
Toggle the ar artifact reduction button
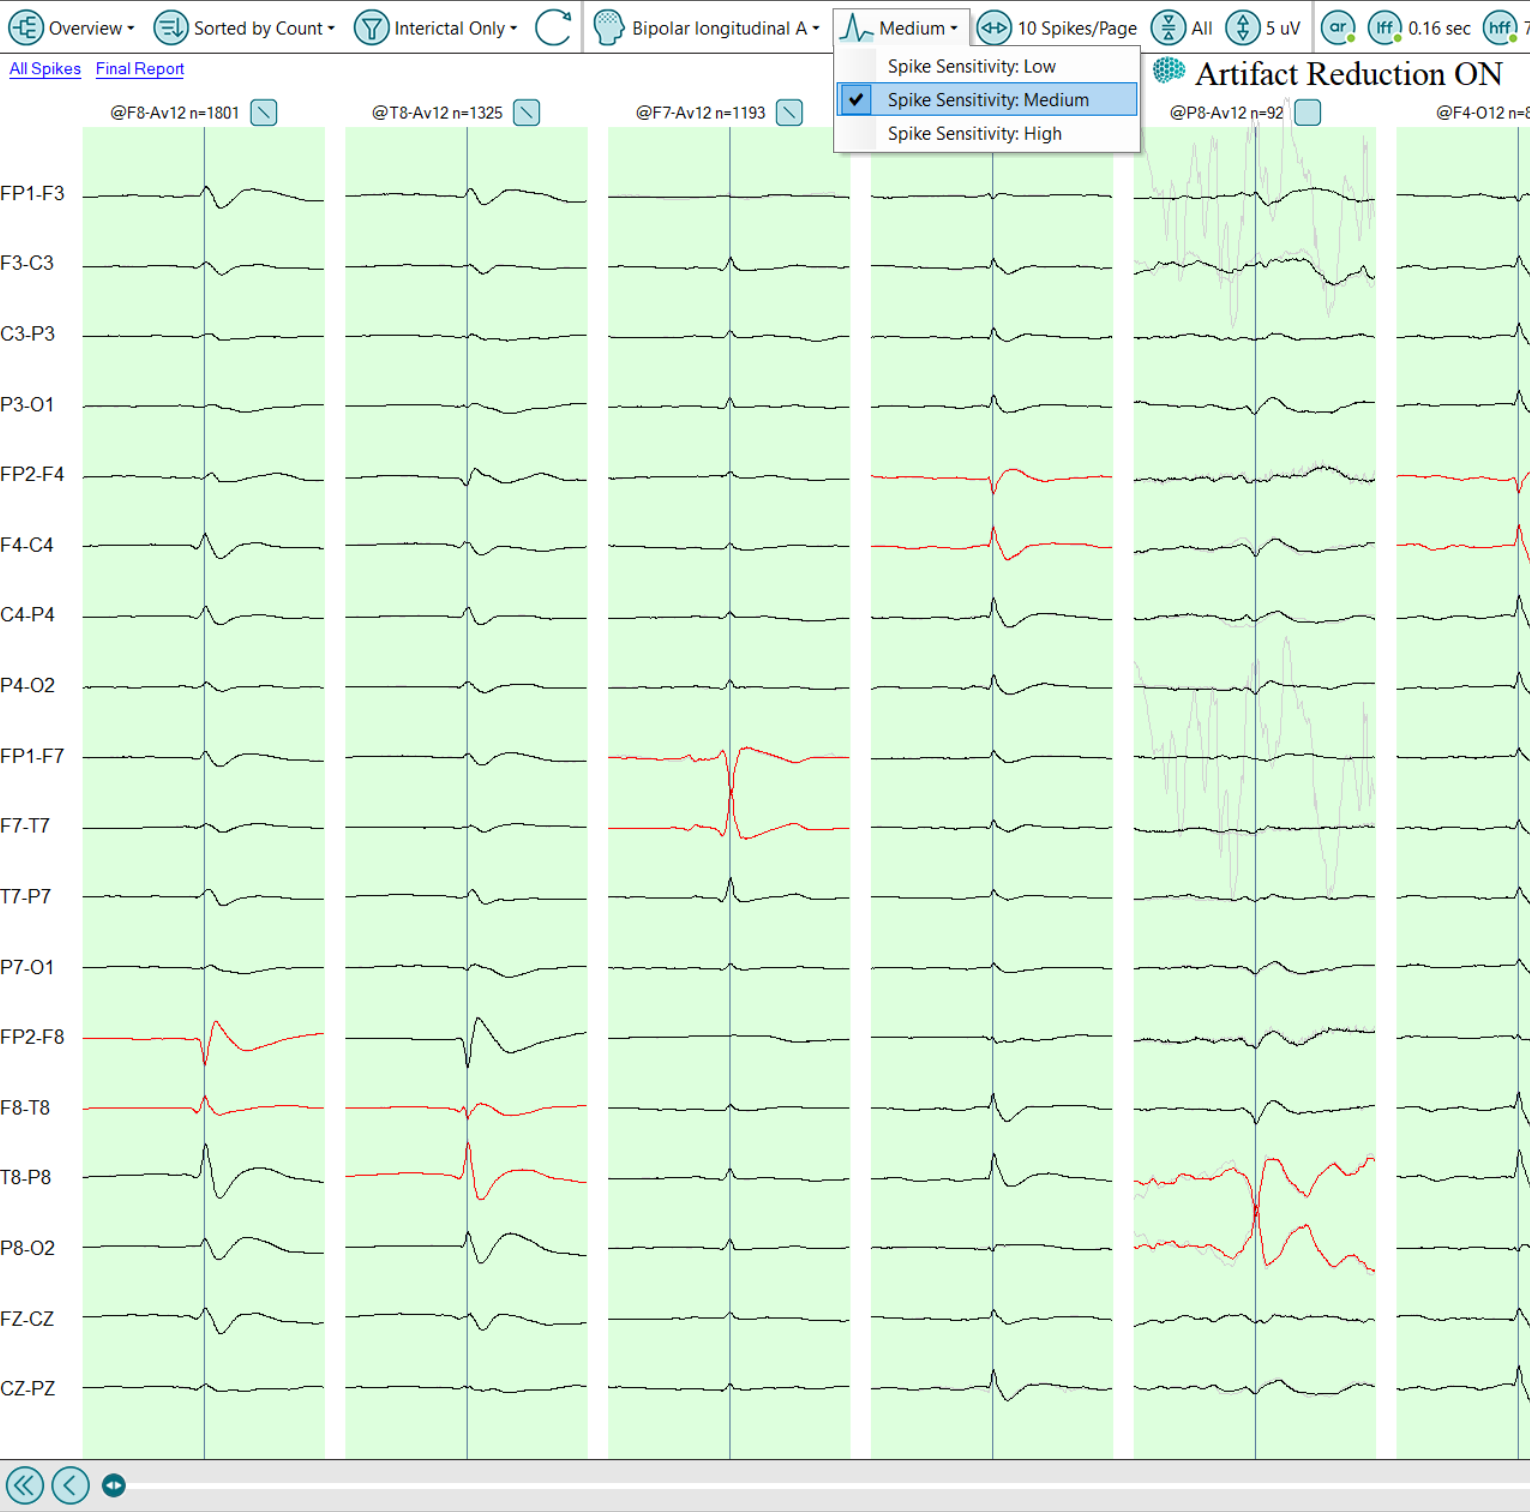pyautogui.click(x=1338, y=28)
